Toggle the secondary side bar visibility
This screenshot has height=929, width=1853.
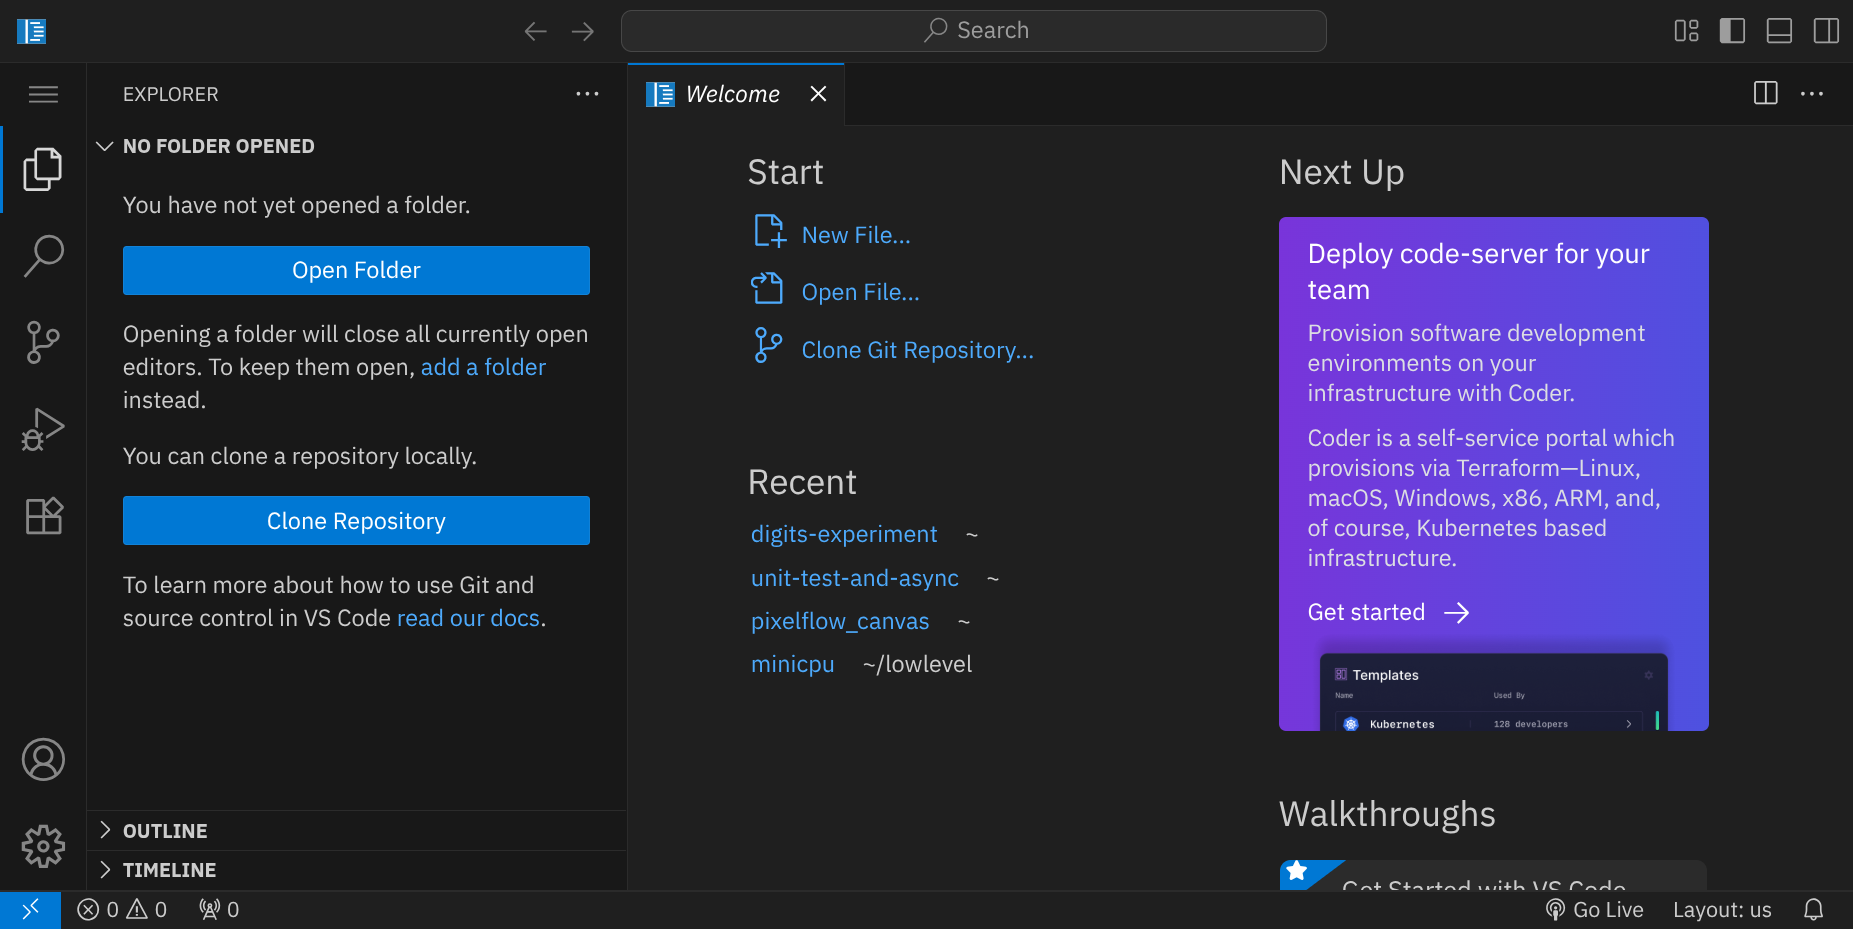click(x=1826, y=31)
